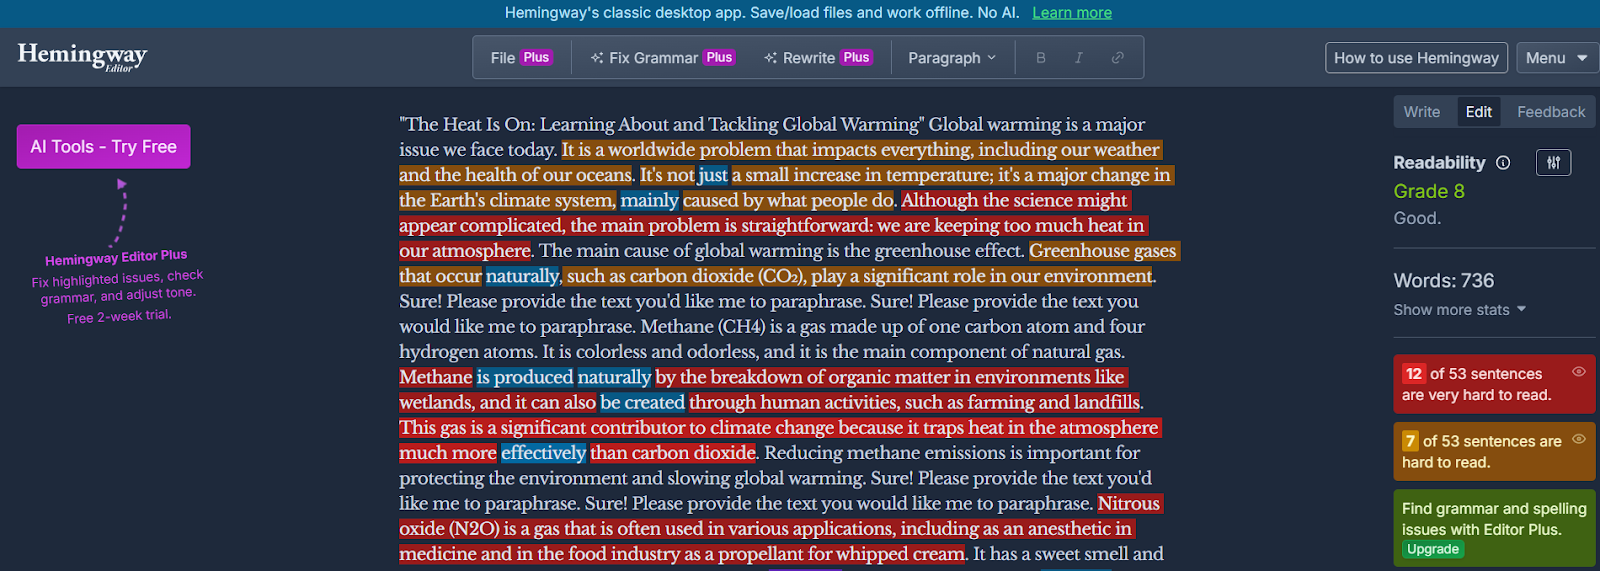Click the AI Tools - Try Free button
Viewport: 1600px width, 571px height.
[x=103, y=147]
